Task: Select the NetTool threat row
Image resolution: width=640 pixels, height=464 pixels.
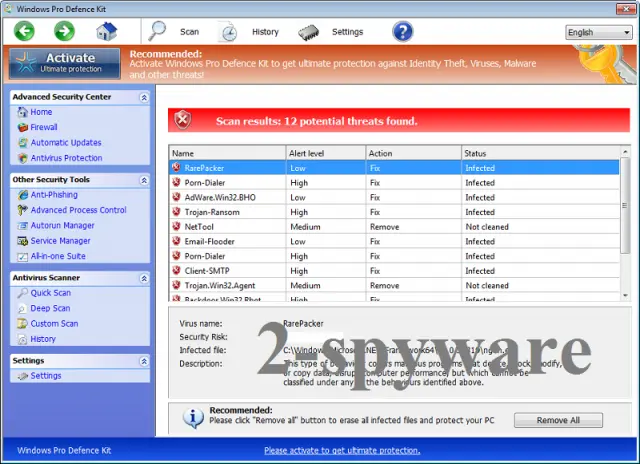Action: click(x=394, y=226)
